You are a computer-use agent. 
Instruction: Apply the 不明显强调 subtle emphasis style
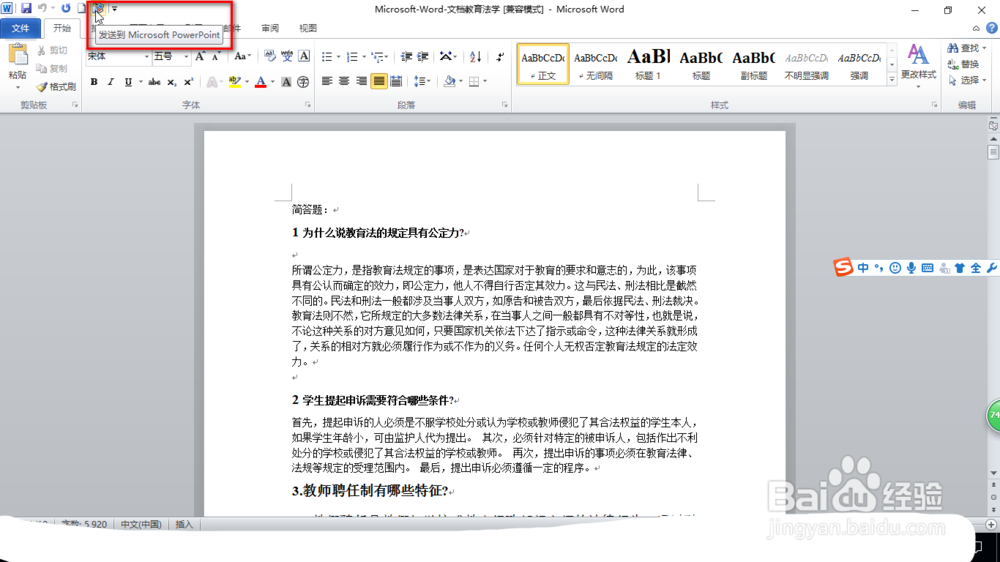pos(806,64)
